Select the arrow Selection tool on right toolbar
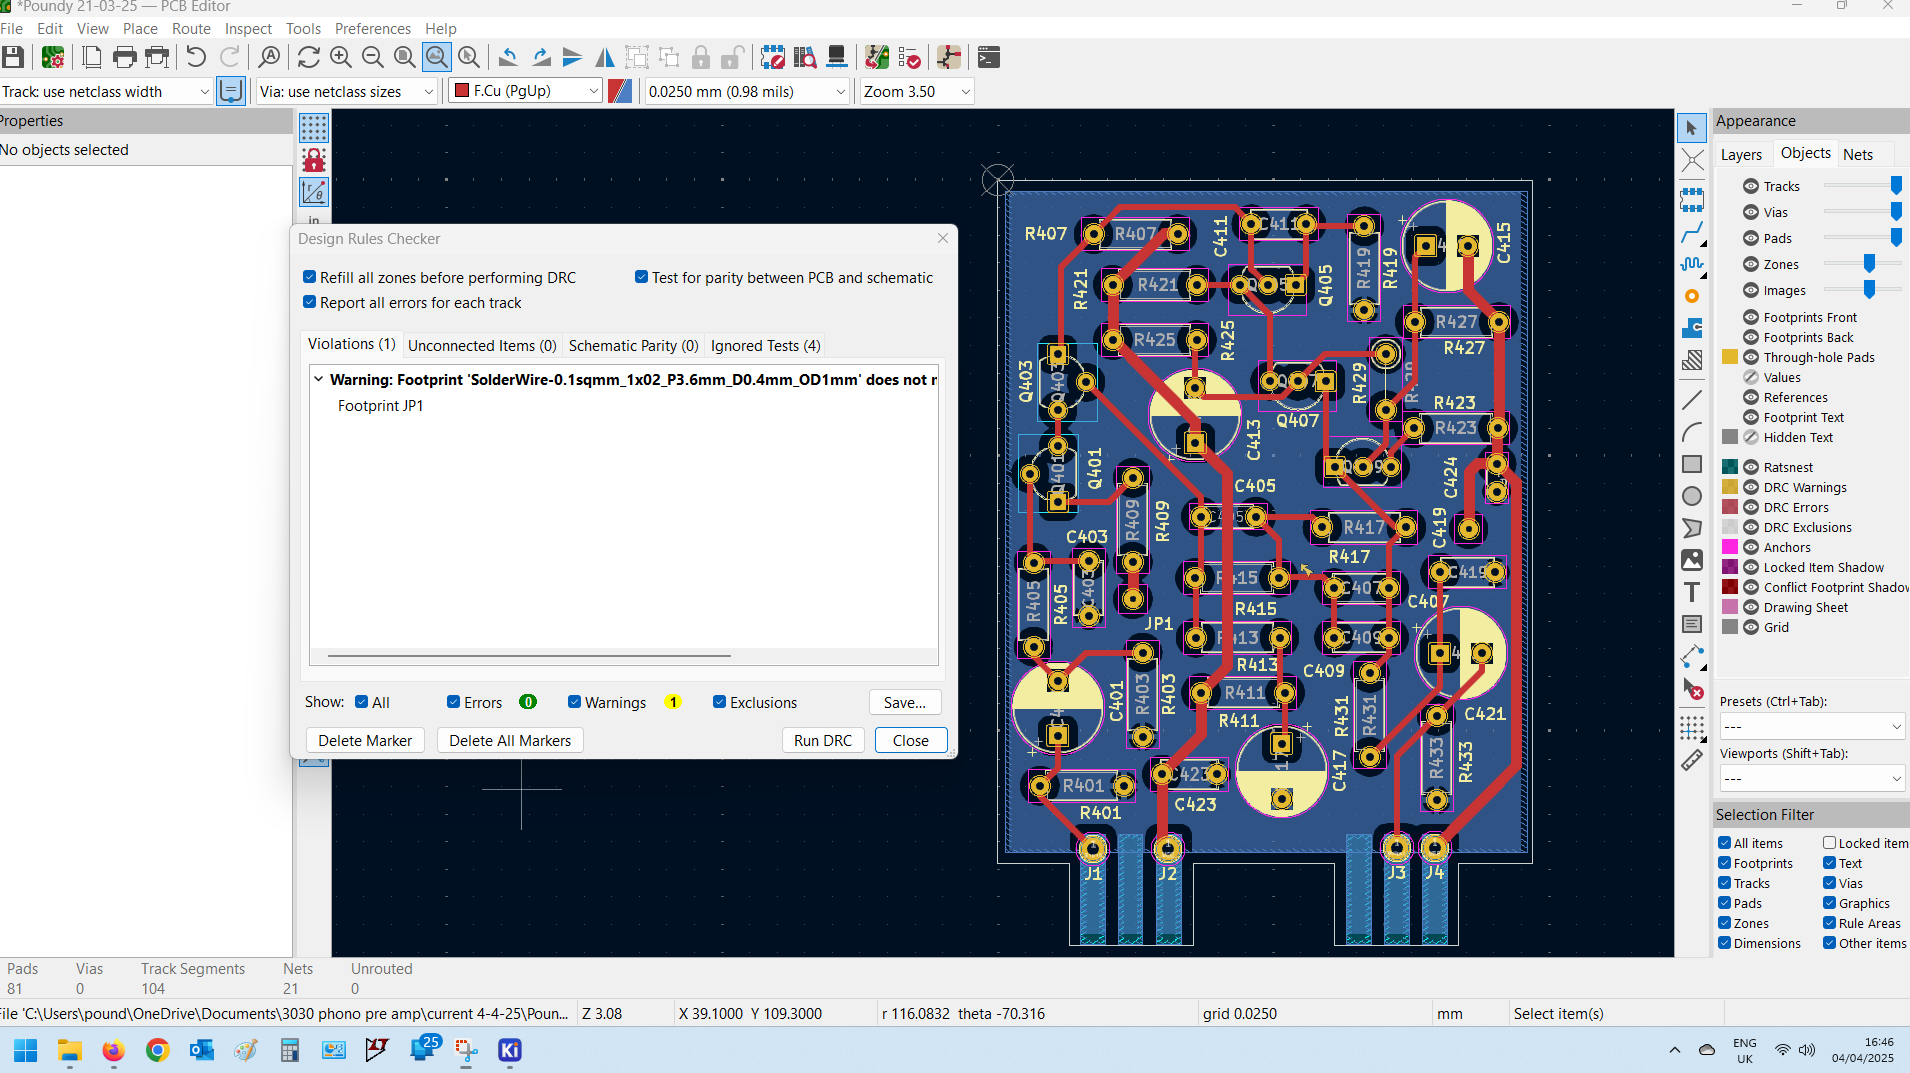Image resolution: width=1910 pixels, height=1073 pixels. tap(1692, 128)
